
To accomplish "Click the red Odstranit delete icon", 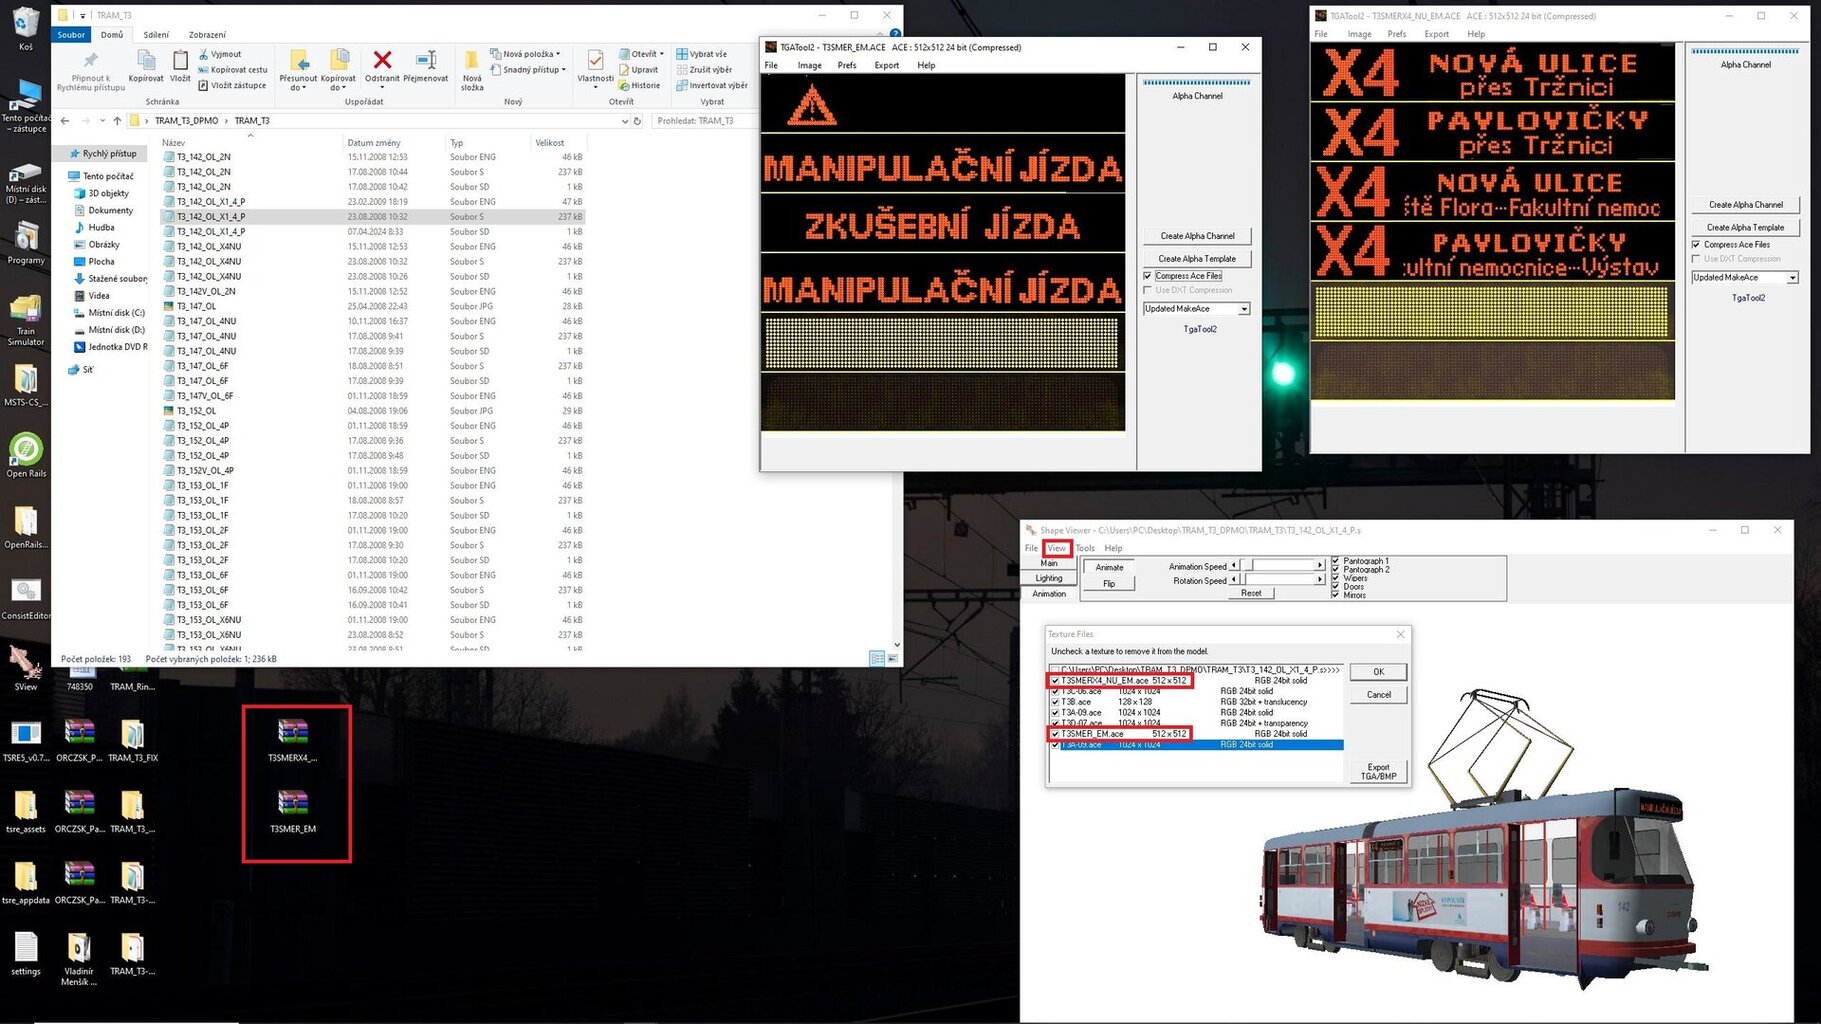I will tap(381, 62).
